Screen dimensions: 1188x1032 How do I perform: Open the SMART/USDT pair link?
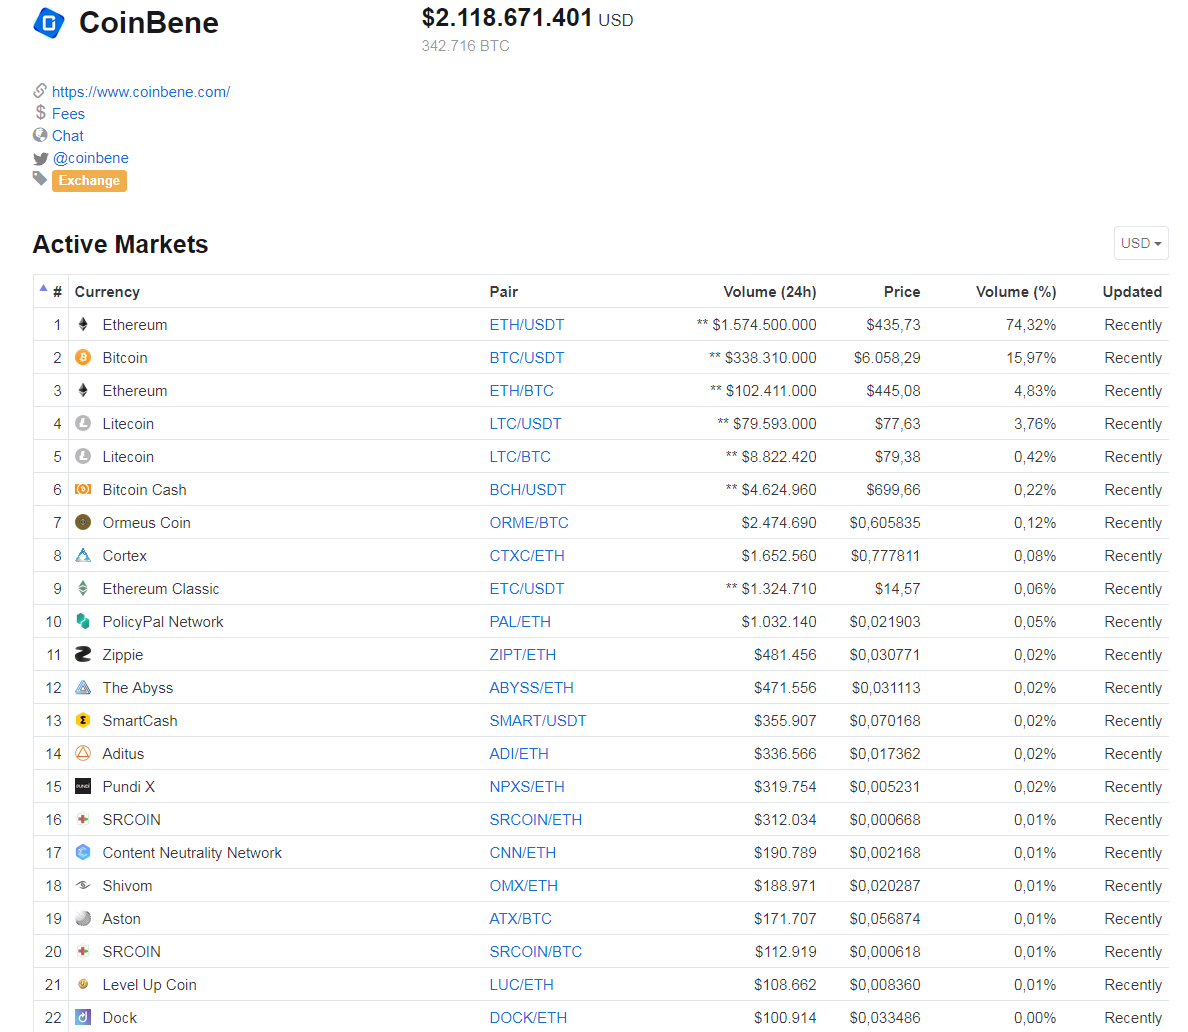(x=538, y=720)
